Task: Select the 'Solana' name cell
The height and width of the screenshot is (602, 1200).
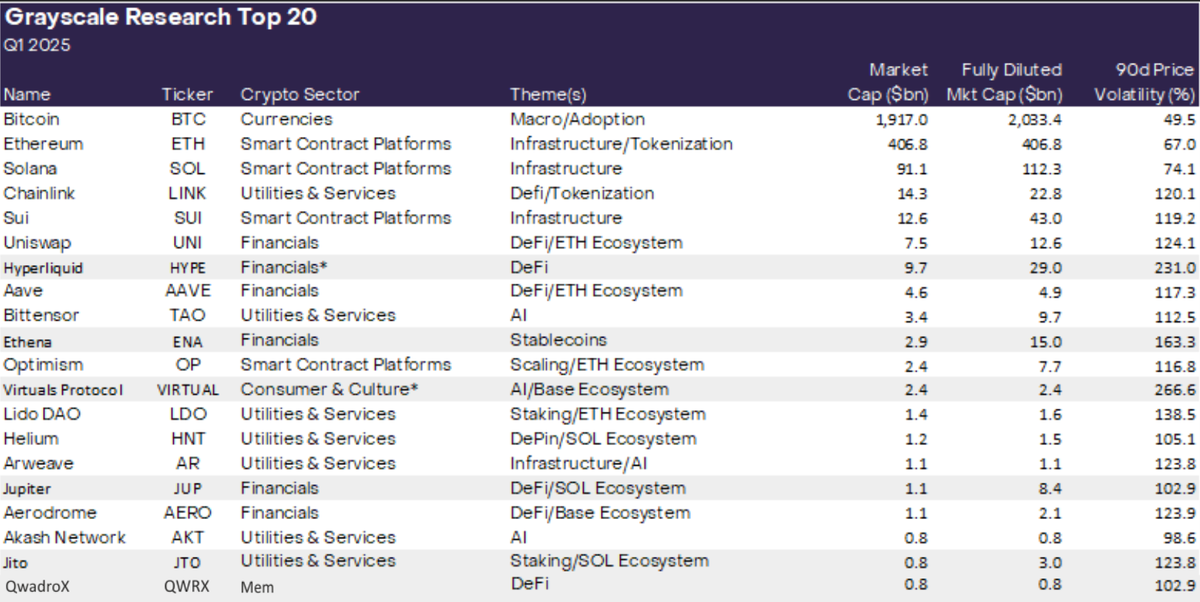Action: click(31, 168)
